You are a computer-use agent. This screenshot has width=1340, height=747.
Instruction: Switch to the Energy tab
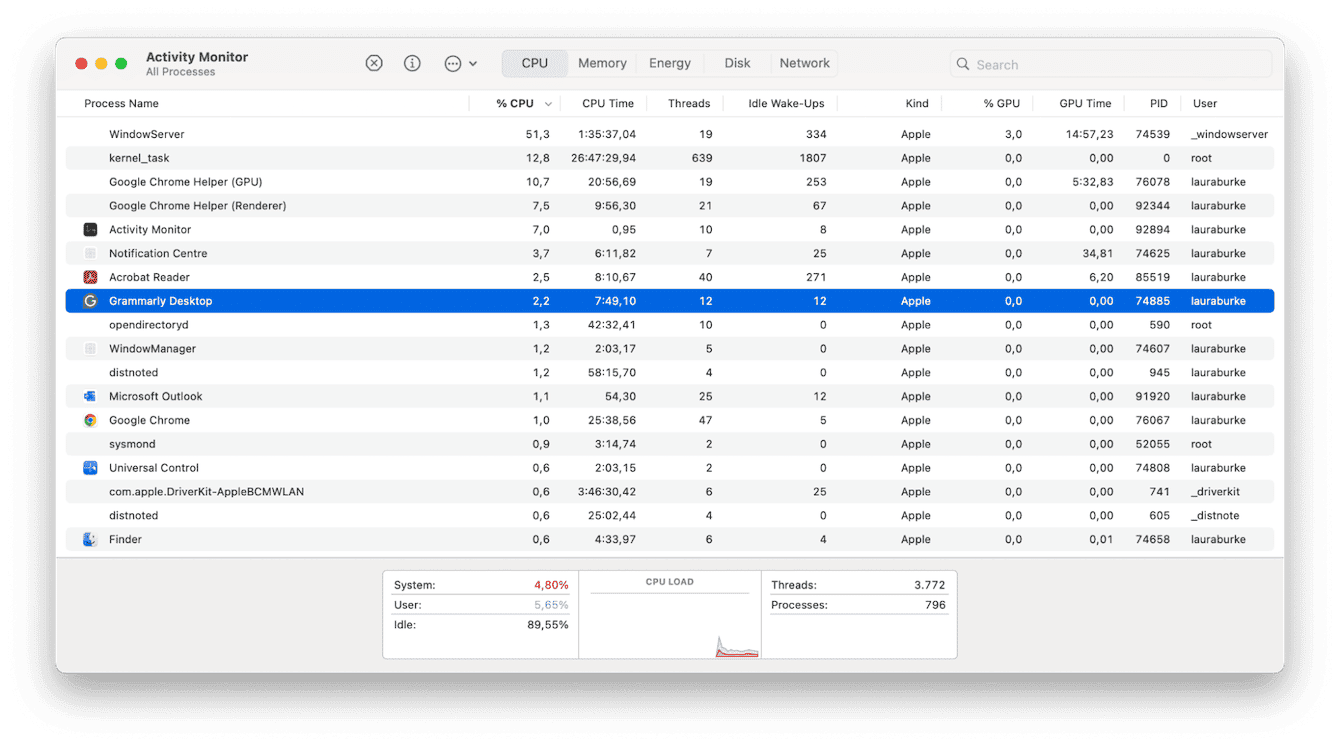click(670, 62)
